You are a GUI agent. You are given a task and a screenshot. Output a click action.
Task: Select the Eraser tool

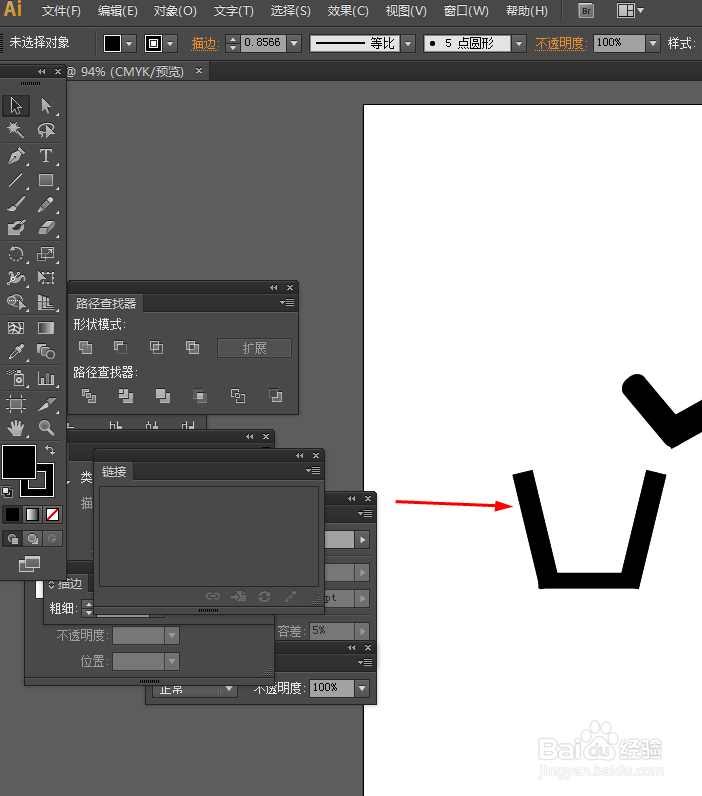click(x=46, y=227)
